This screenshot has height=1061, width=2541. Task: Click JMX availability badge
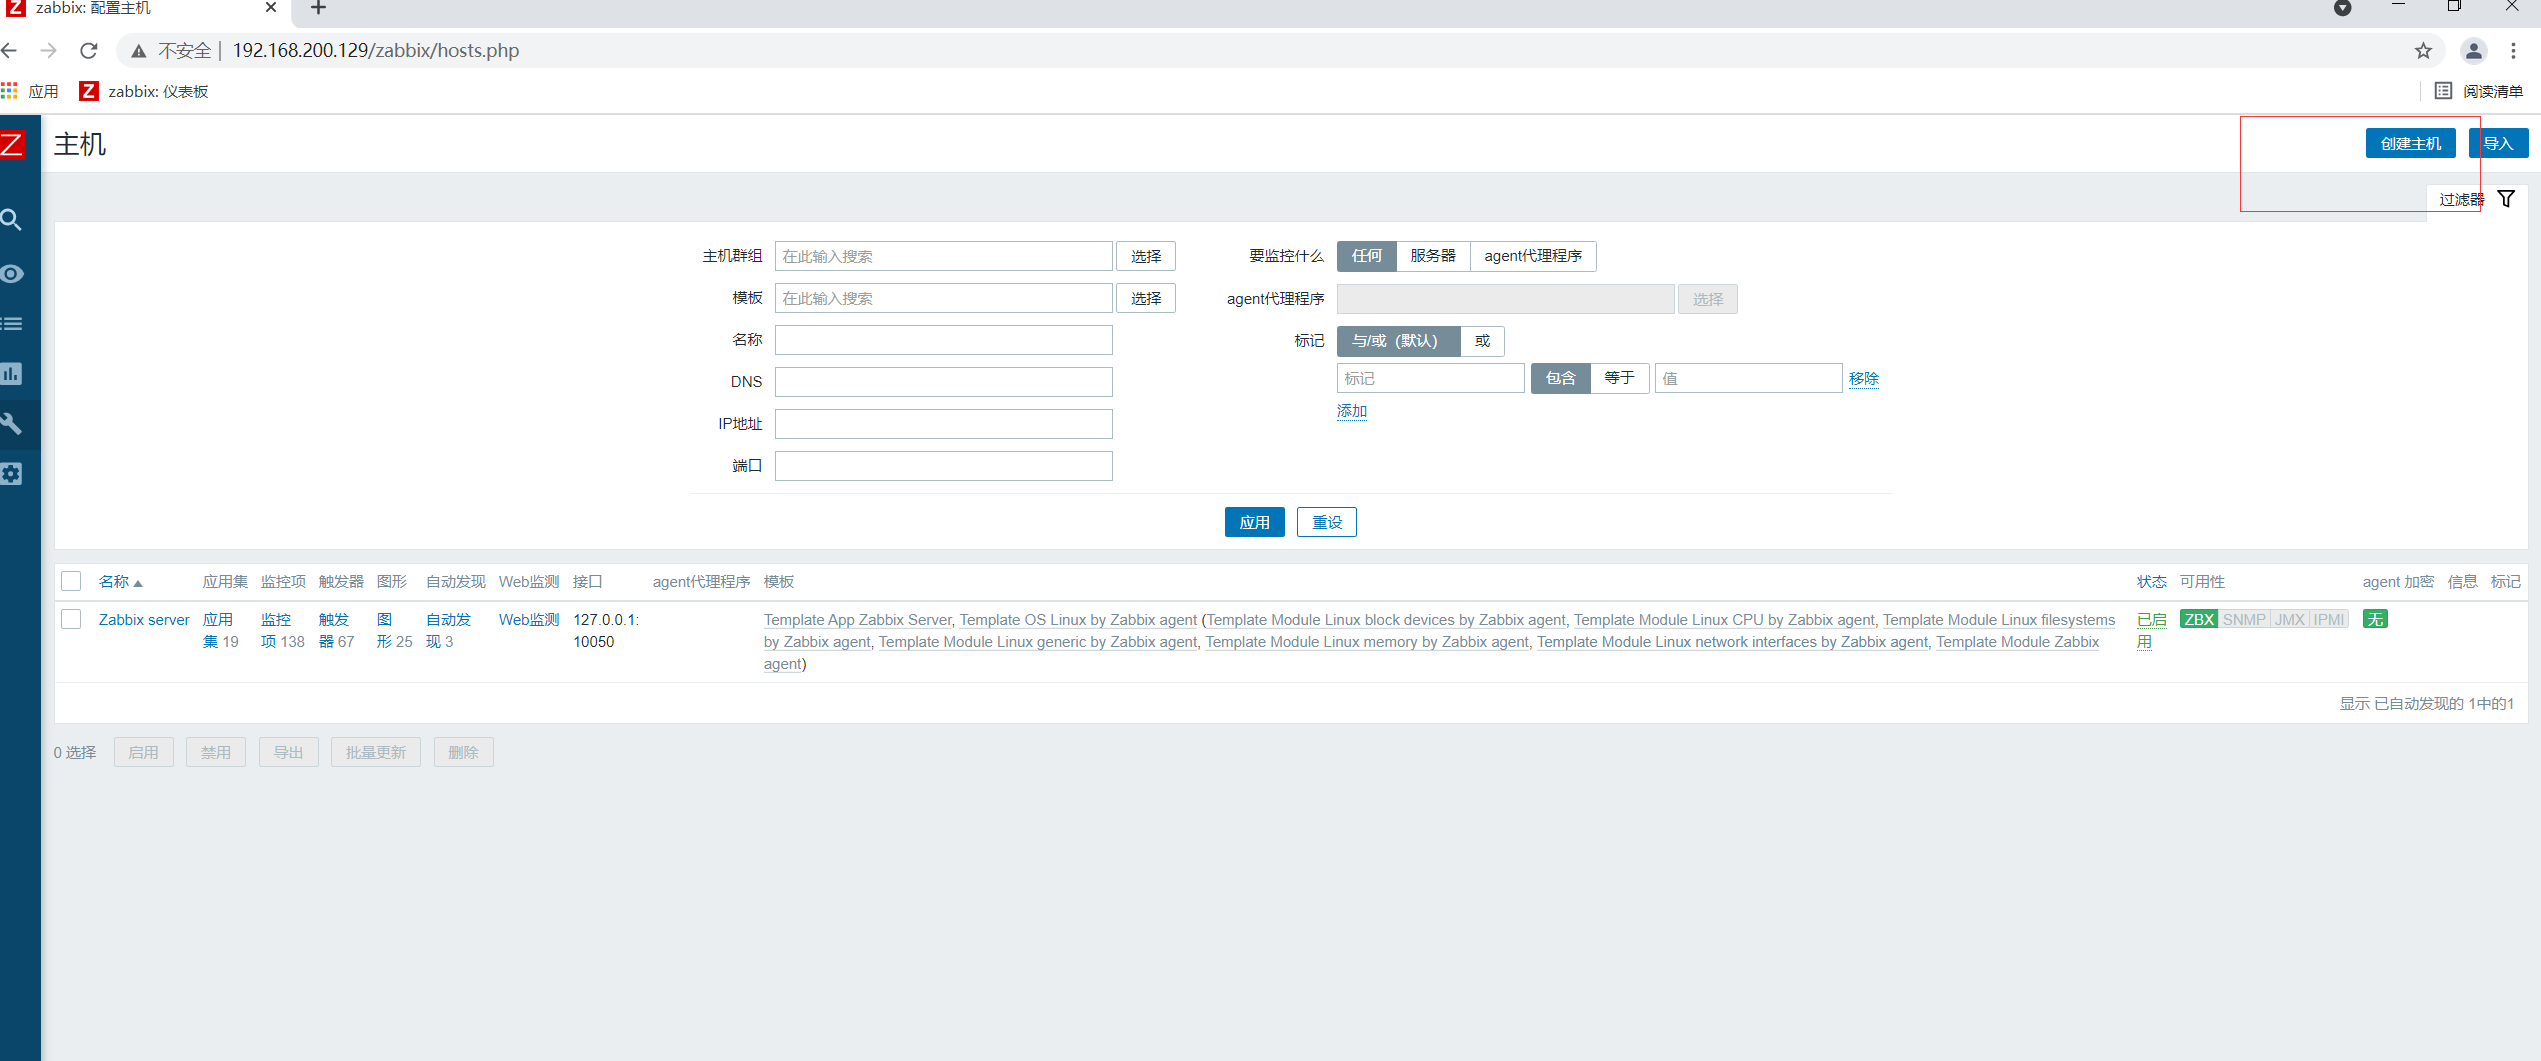(x=2290, y=619)
